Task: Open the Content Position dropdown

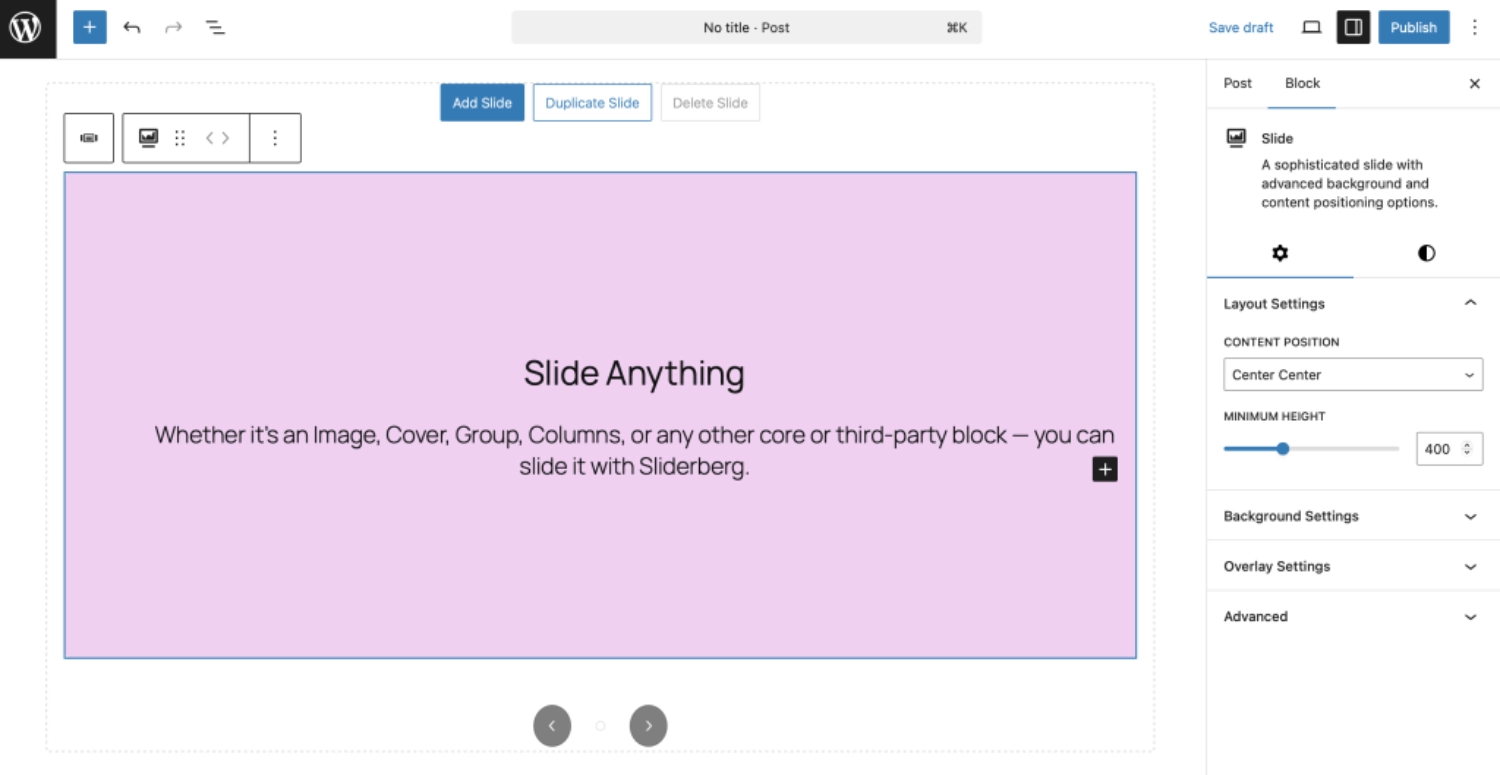Action: [x=1352, y=374]
